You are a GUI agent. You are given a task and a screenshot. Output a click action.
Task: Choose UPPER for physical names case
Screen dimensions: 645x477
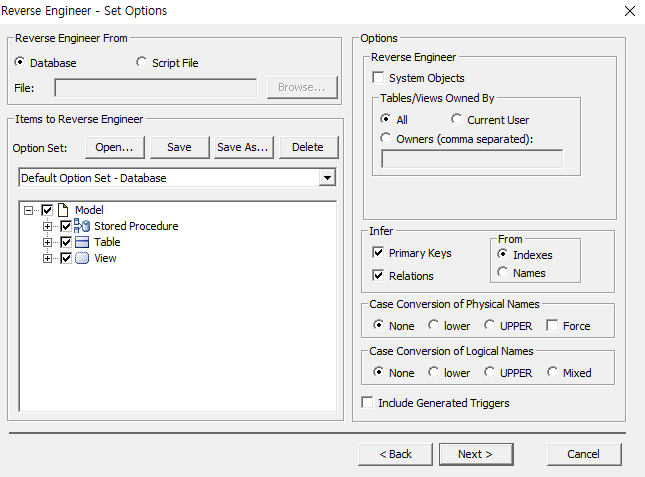coord(489,325)
